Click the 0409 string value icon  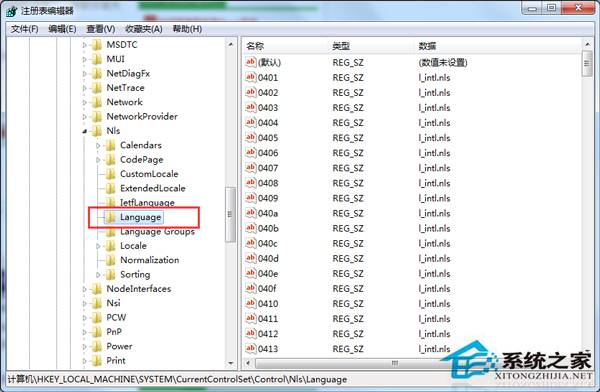click(x=251, y=198)
